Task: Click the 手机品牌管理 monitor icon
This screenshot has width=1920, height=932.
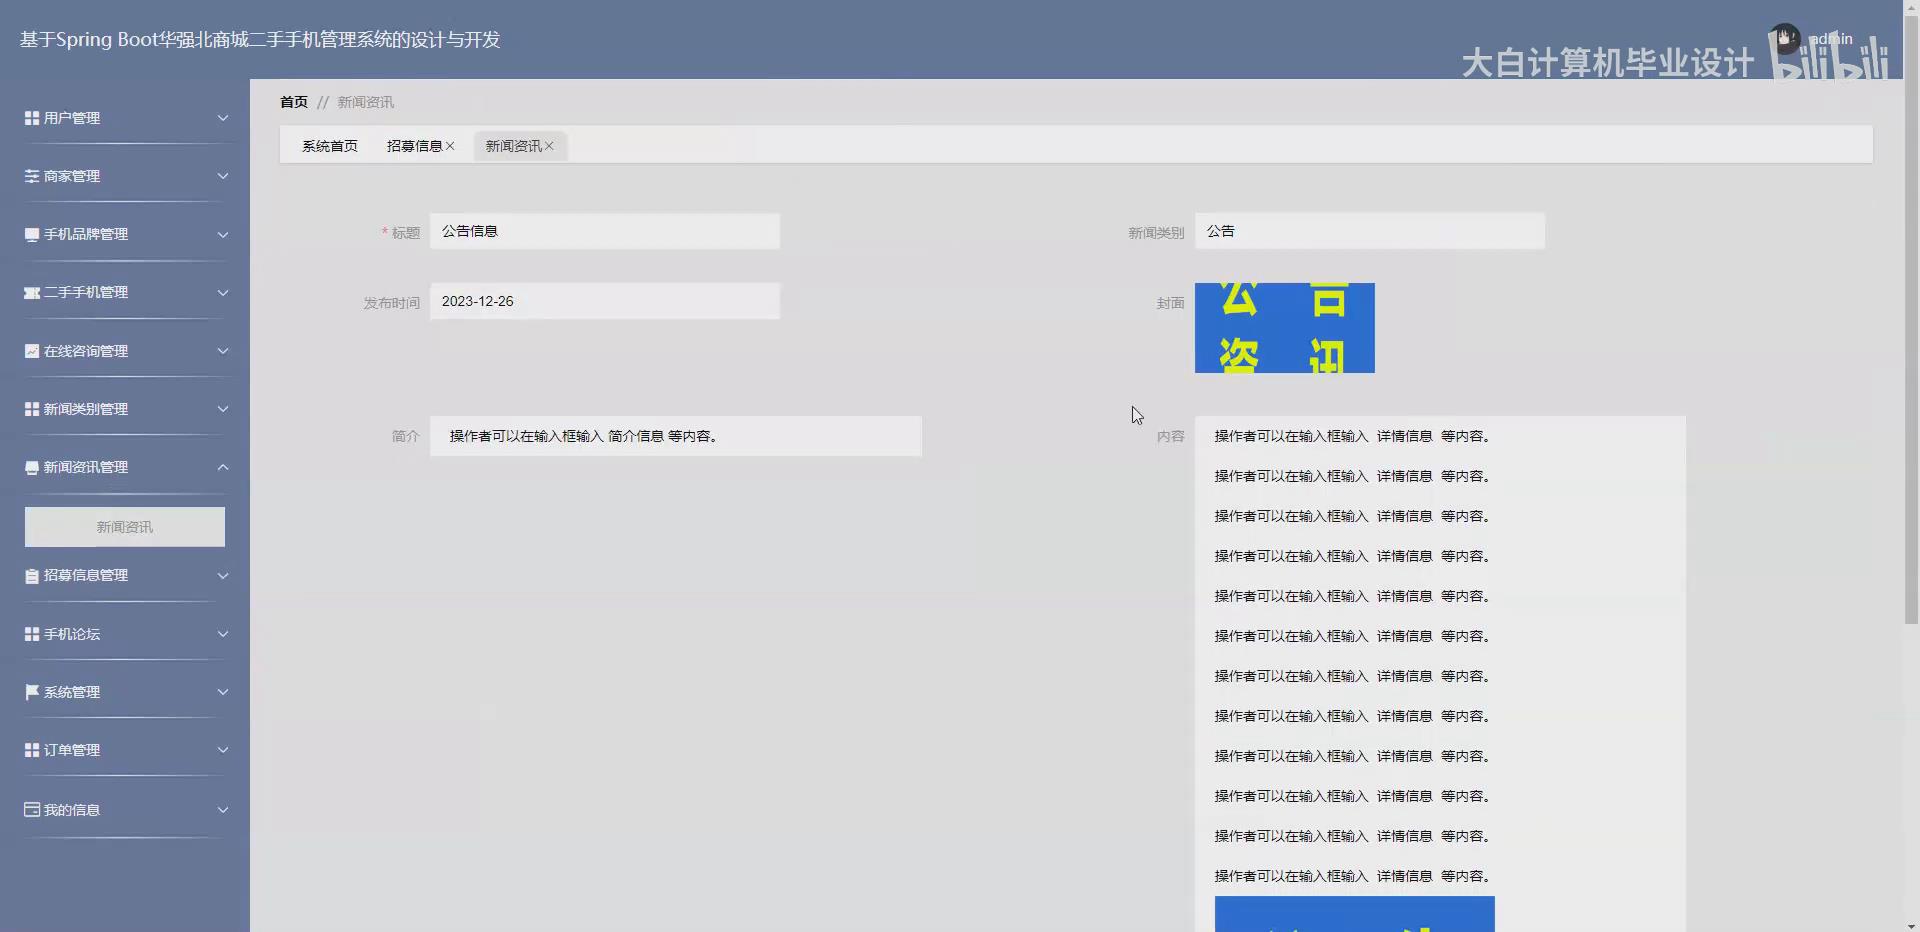Action: tap(32, 235)
